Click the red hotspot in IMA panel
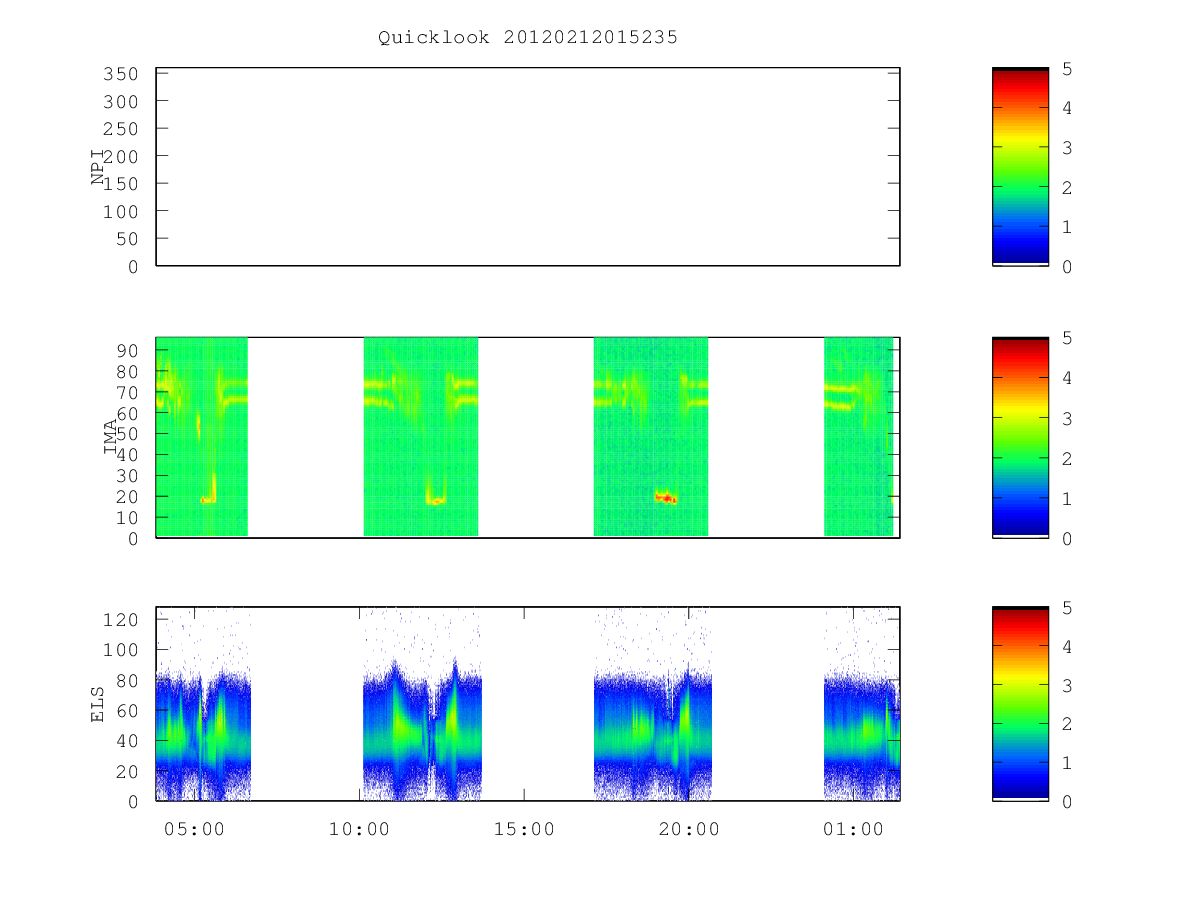The width and height of the screenshot is (1200, 900). (x=666, y=497)
